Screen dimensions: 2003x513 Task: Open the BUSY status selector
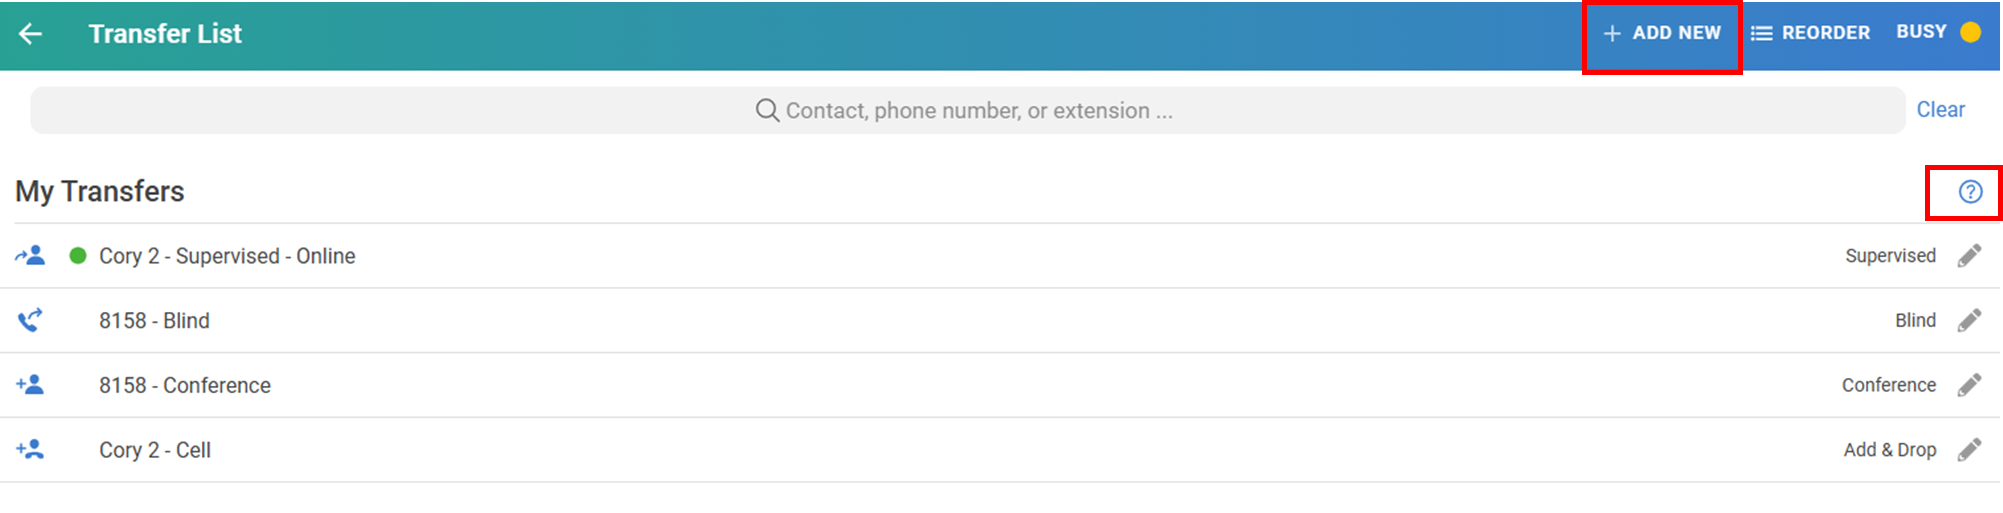click(1921, 32)
